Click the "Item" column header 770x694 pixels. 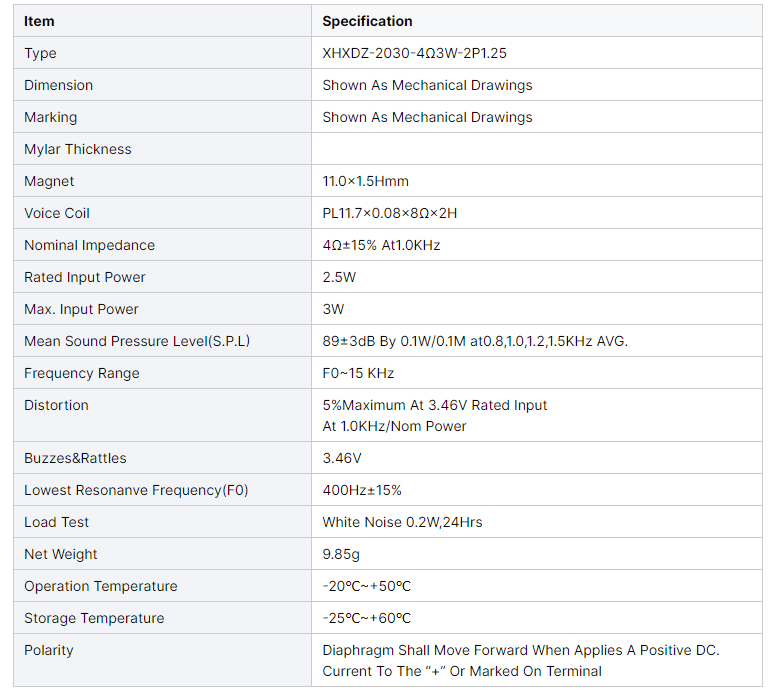coord(39,21)
